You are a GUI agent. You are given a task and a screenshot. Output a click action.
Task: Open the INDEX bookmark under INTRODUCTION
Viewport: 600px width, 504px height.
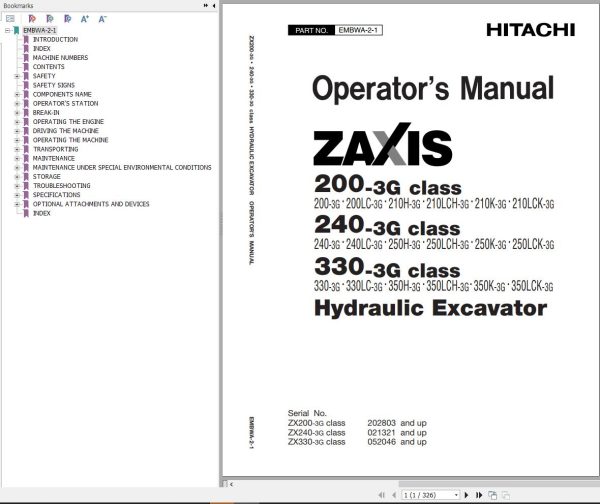(41, 49)
